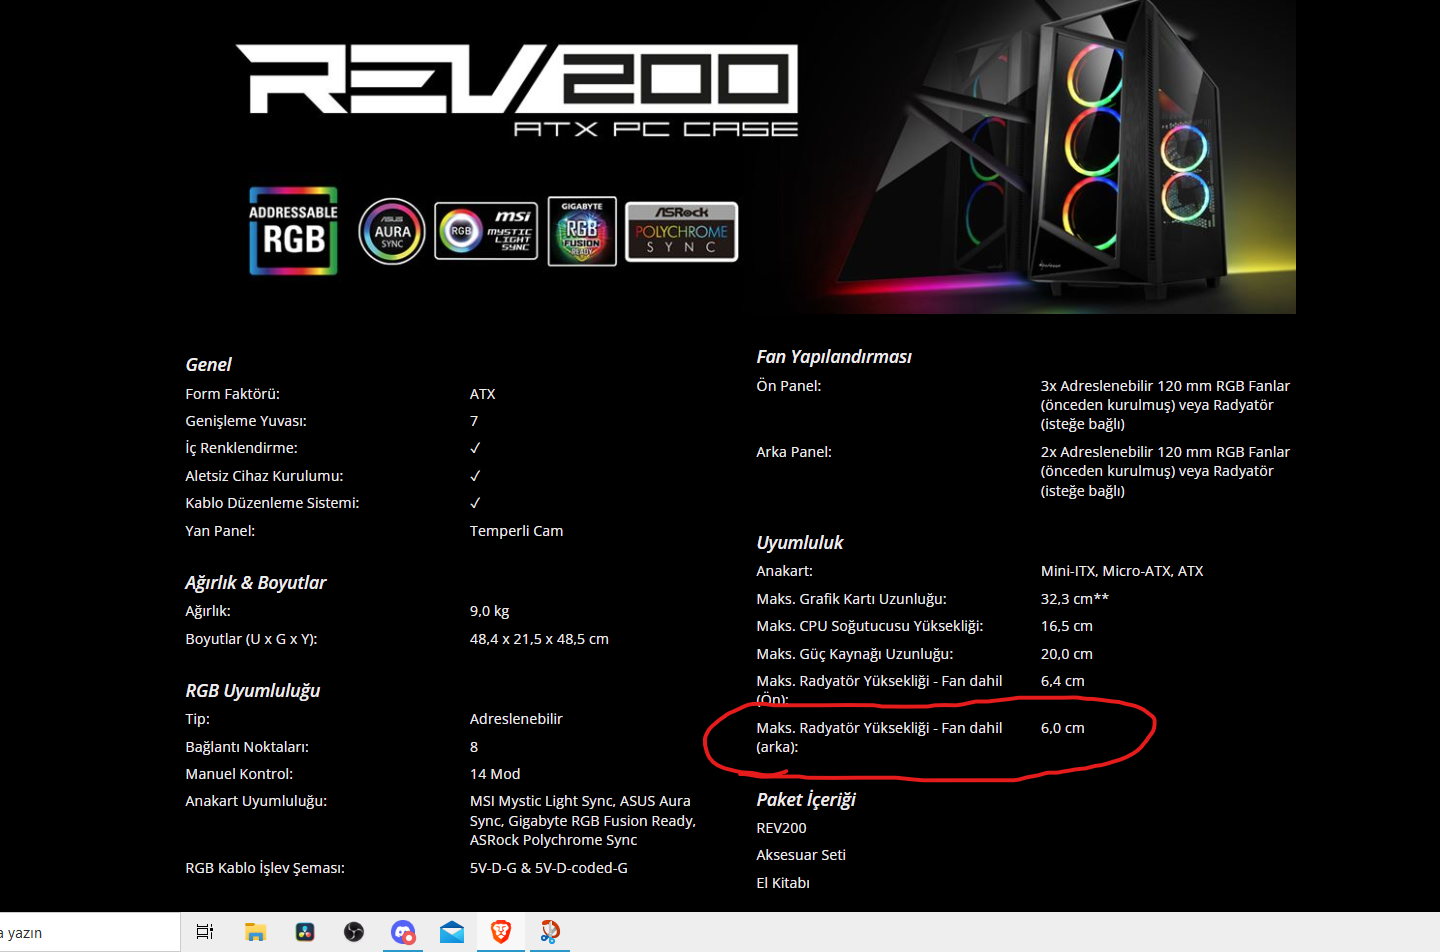Open Task View in the taskbar
Image resolution: width=1440 pixels, height=952 pixels.
coord(205,932)
